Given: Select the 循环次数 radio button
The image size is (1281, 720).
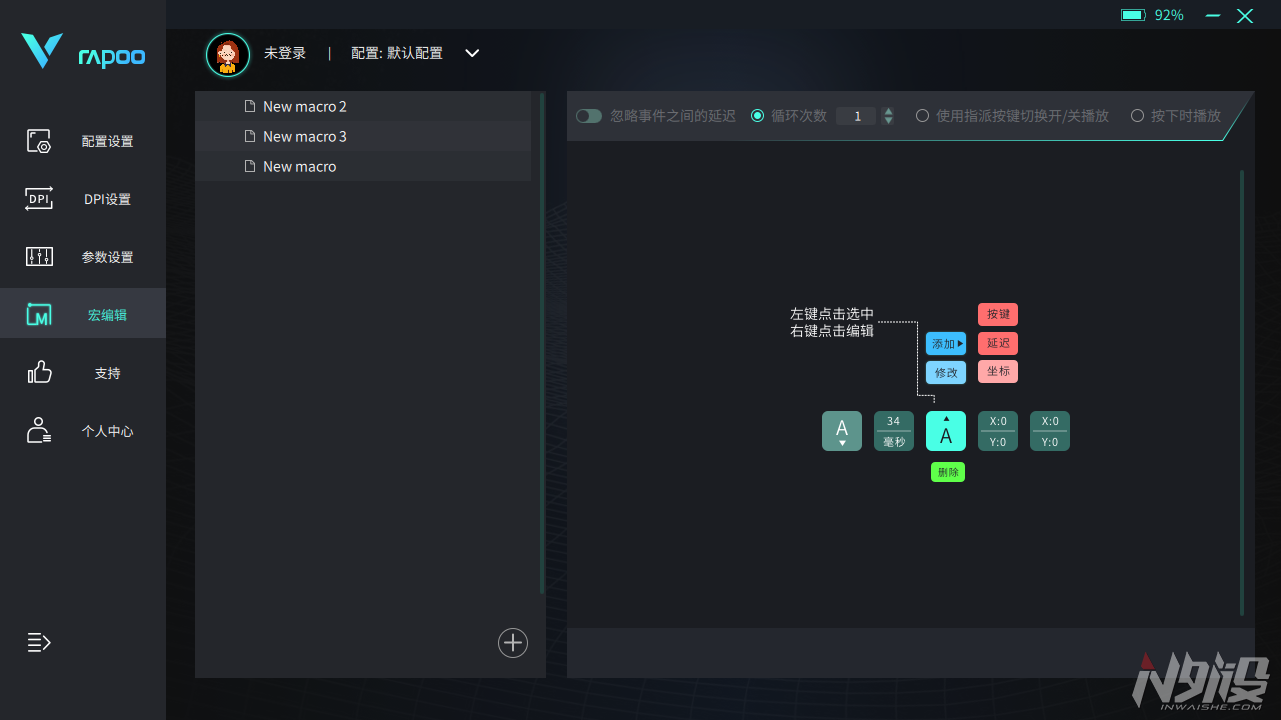Looking at the screenshot, I should (757, 116).
